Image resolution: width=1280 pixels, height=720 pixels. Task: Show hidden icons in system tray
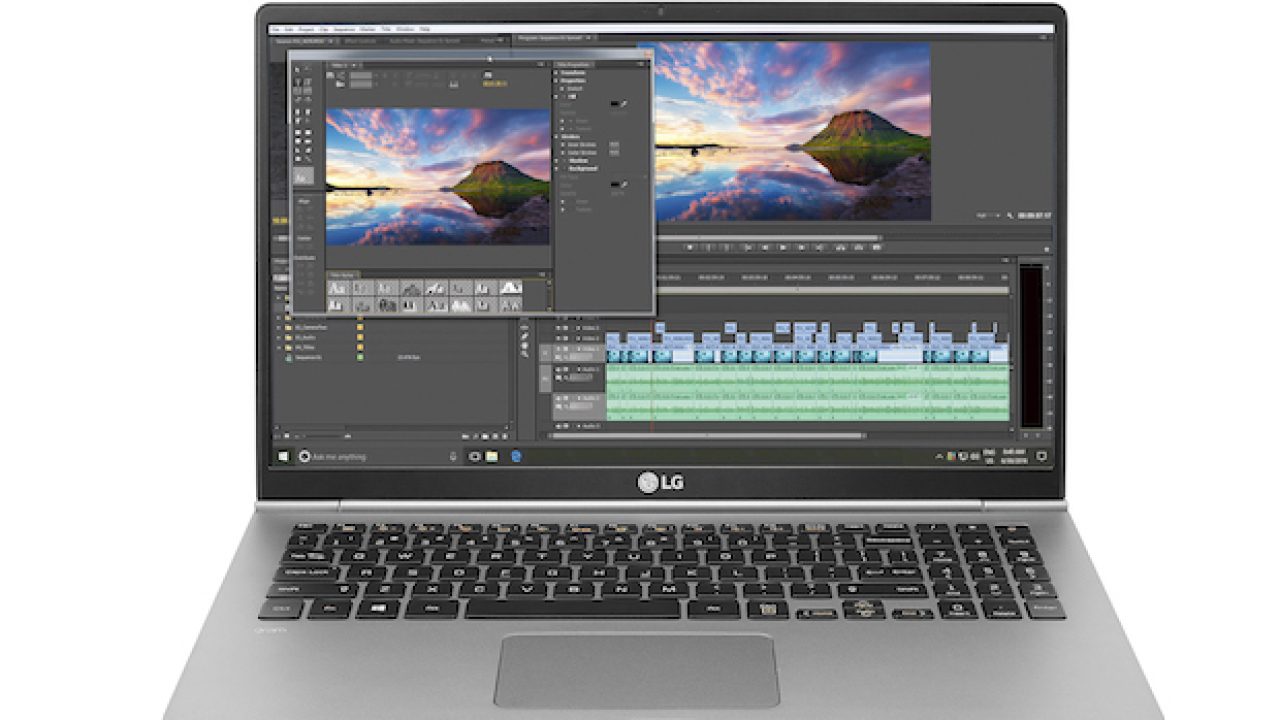tap(939, 456)
